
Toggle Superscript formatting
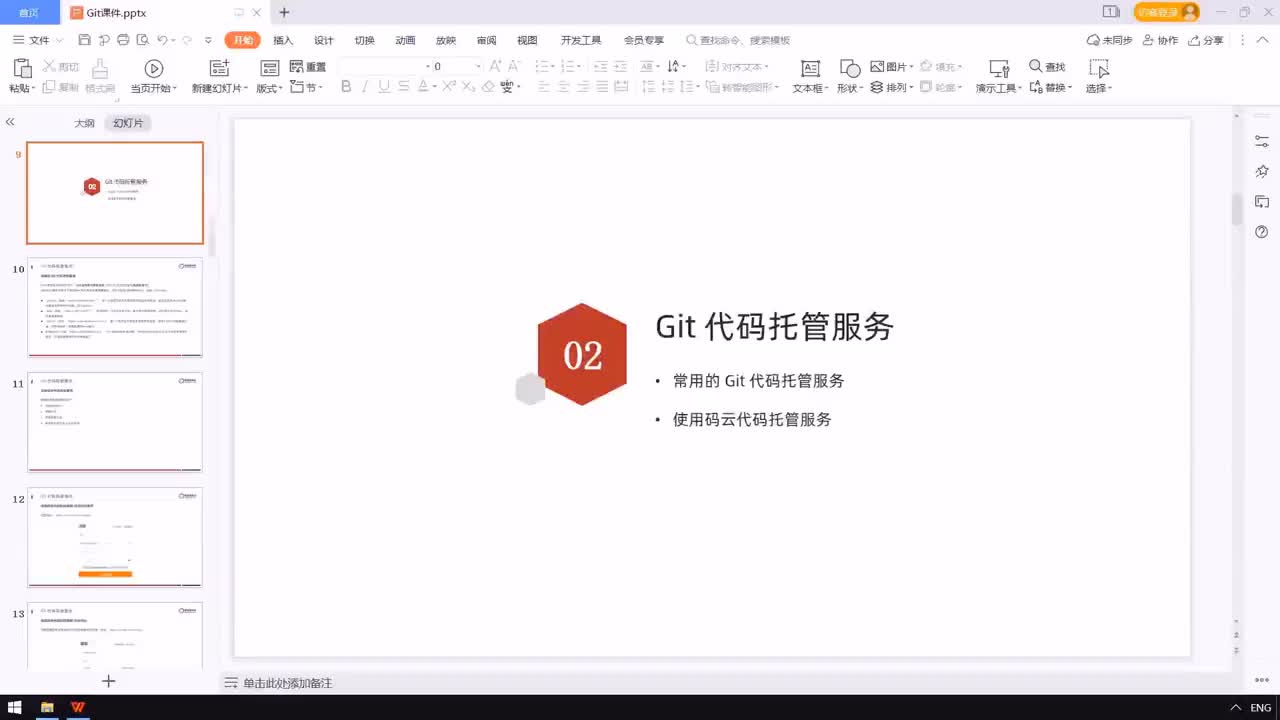(x=449, y=87)
